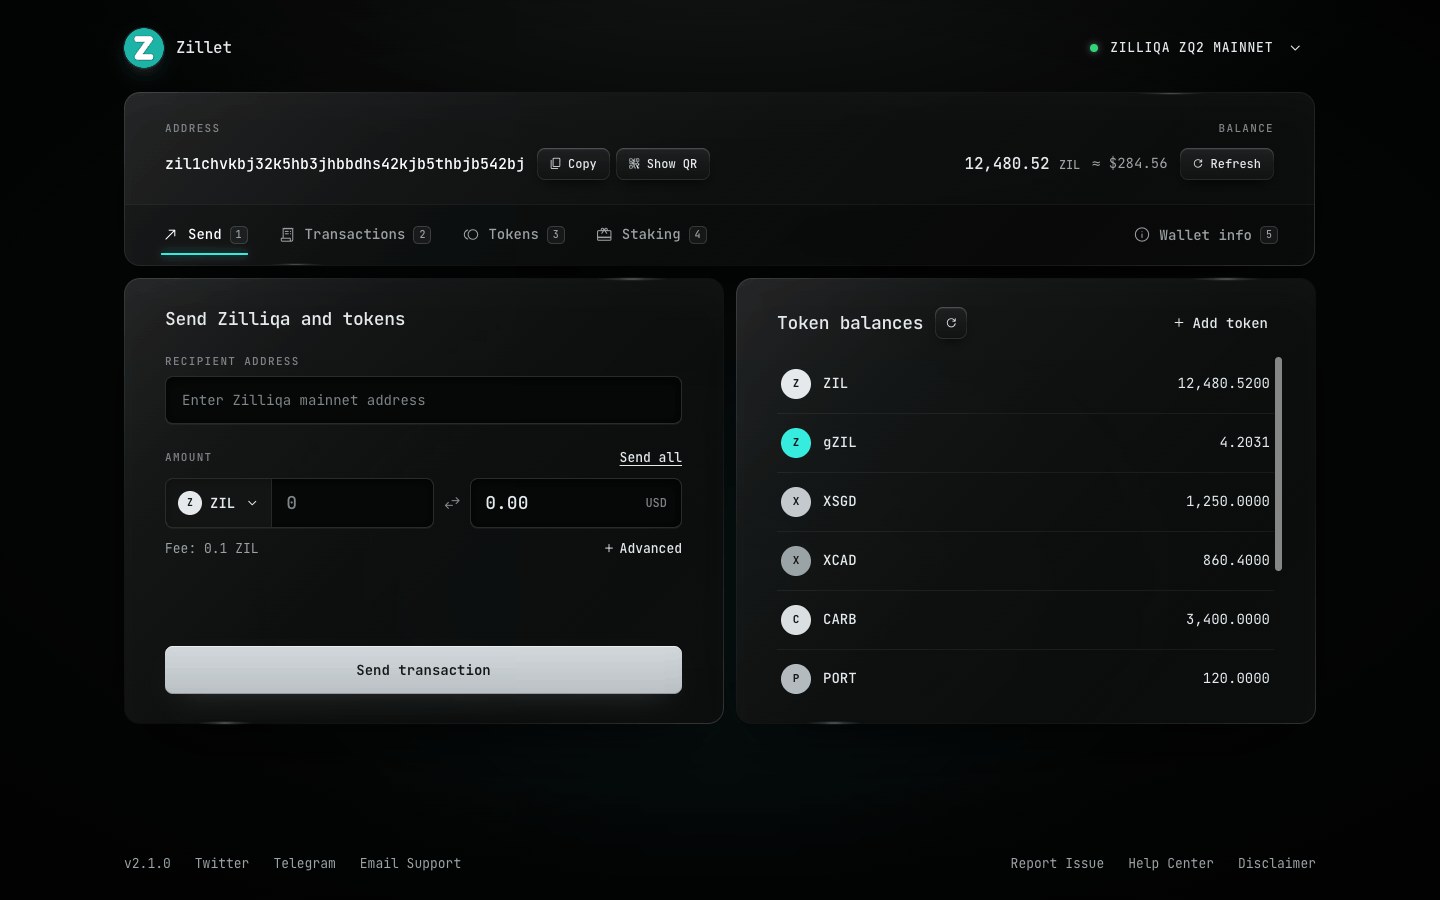
Task: Click the $284.56 balance value
Action: [1138, 163]
